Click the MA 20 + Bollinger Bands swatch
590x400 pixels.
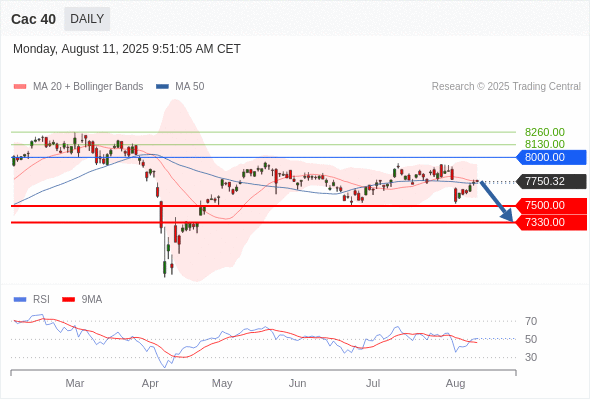tap(20, 87)
